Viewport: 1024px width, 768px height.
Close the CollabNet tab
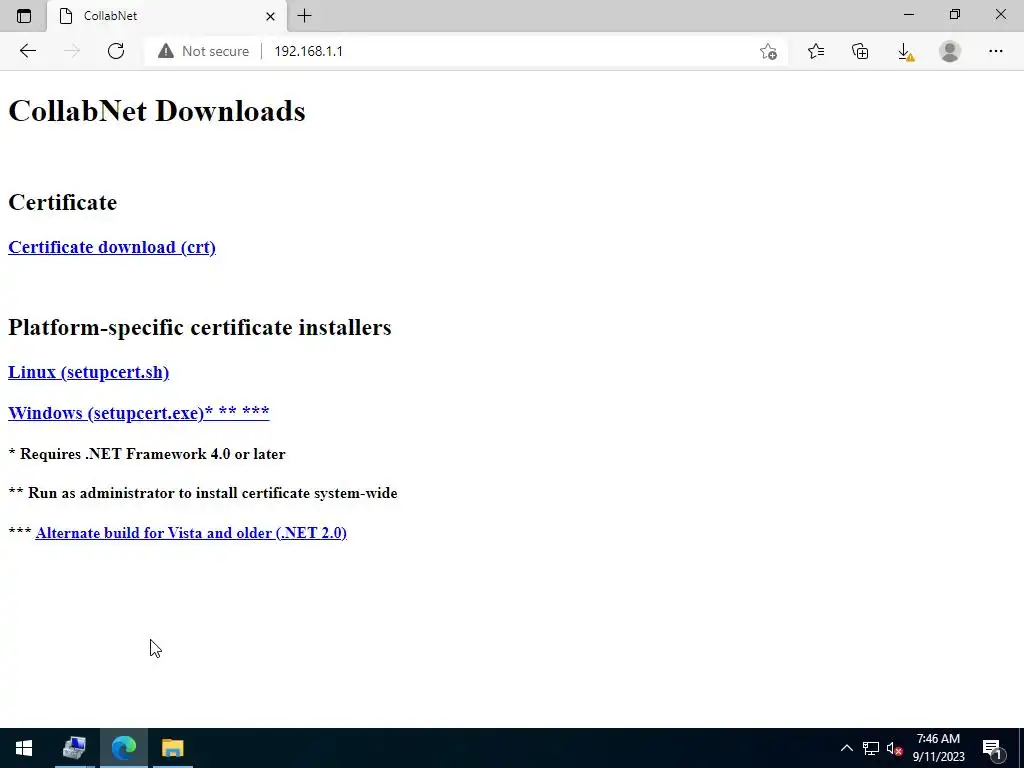point(270,16)
